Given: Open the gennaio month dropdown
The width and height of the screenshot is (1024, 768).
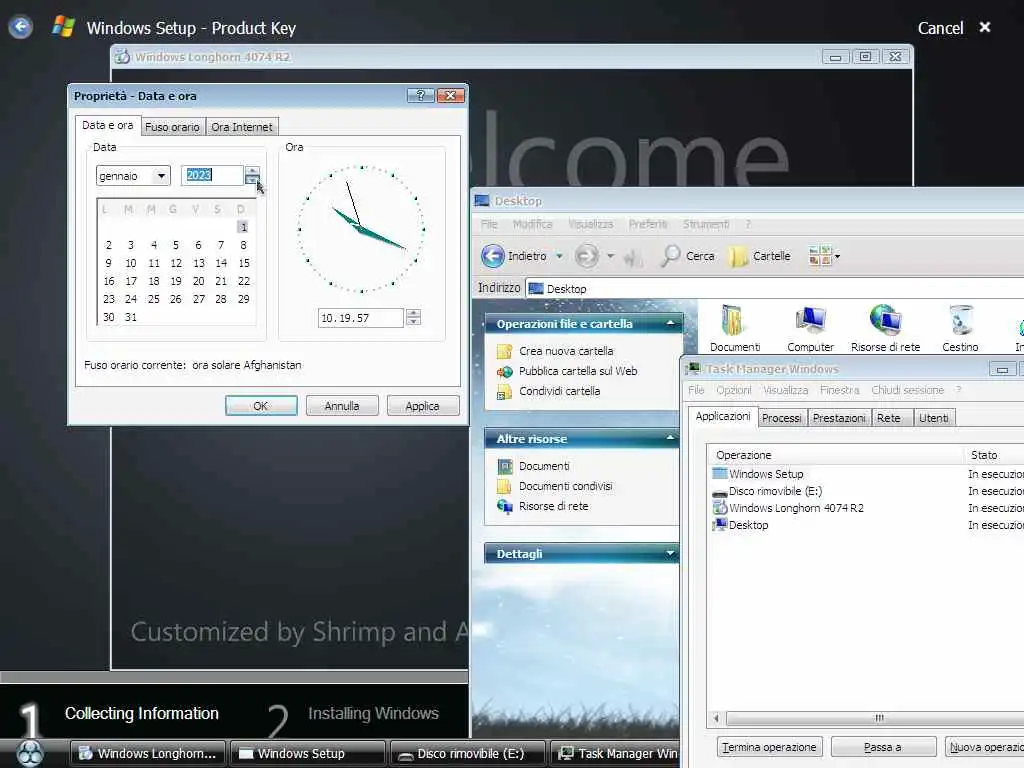Looking at the screenshot, I should pyautogui.click(x=161, y=176).
